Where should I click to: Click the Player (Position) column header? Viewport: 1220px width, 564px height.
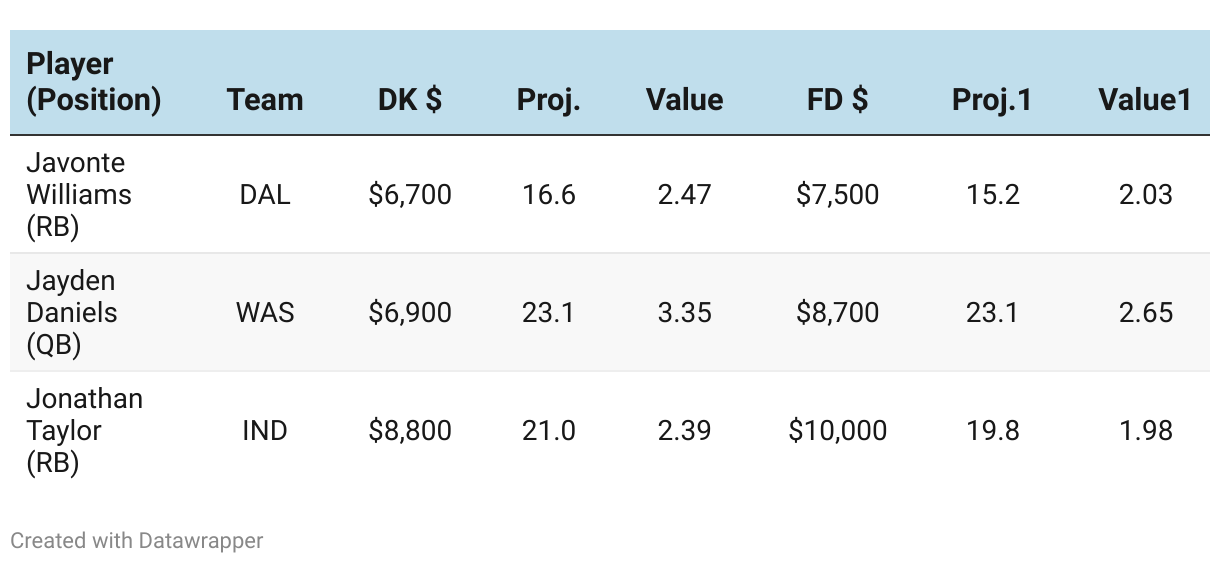[x=93, y=82]
